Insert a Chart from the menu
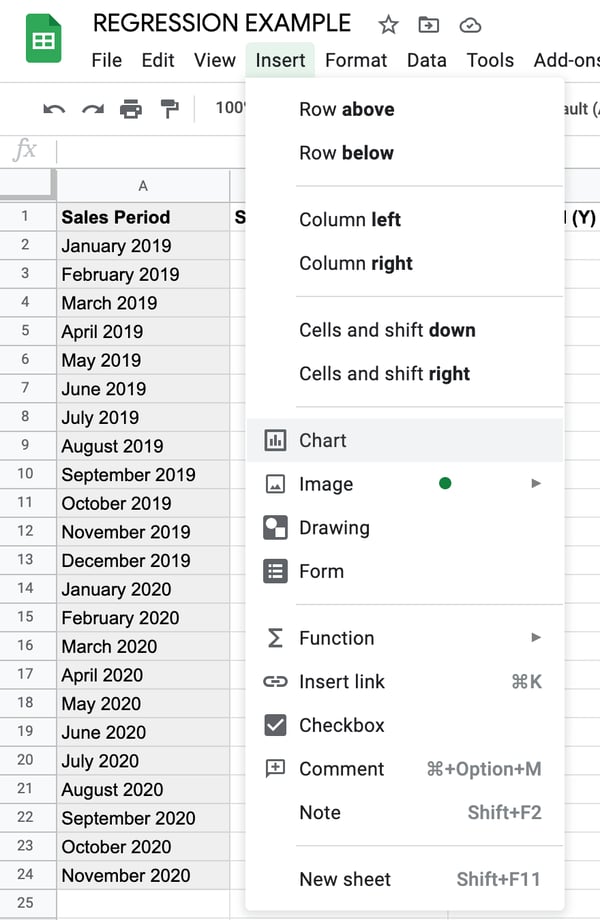The width and height of the screenshot is (600, 920). click(x=322, y=440)
